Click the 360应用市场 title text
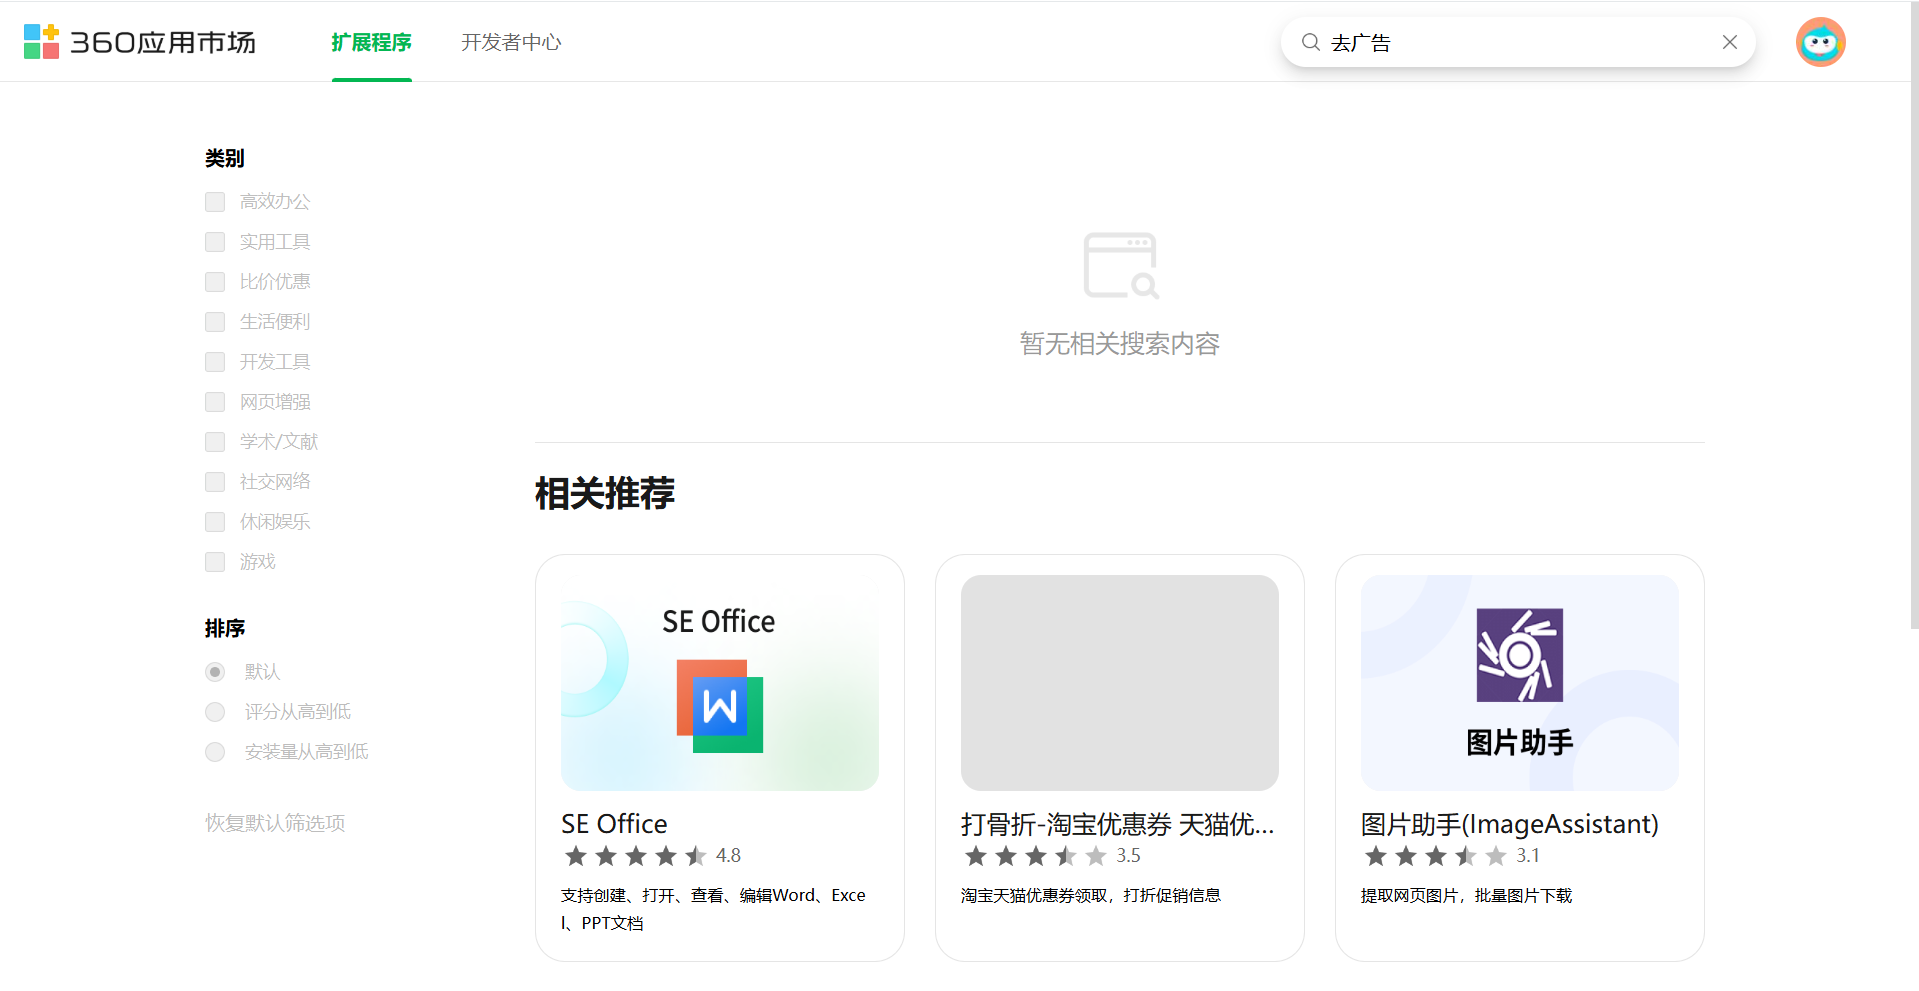The height and width of the screenshot is (991, 1919). (163, 42)
